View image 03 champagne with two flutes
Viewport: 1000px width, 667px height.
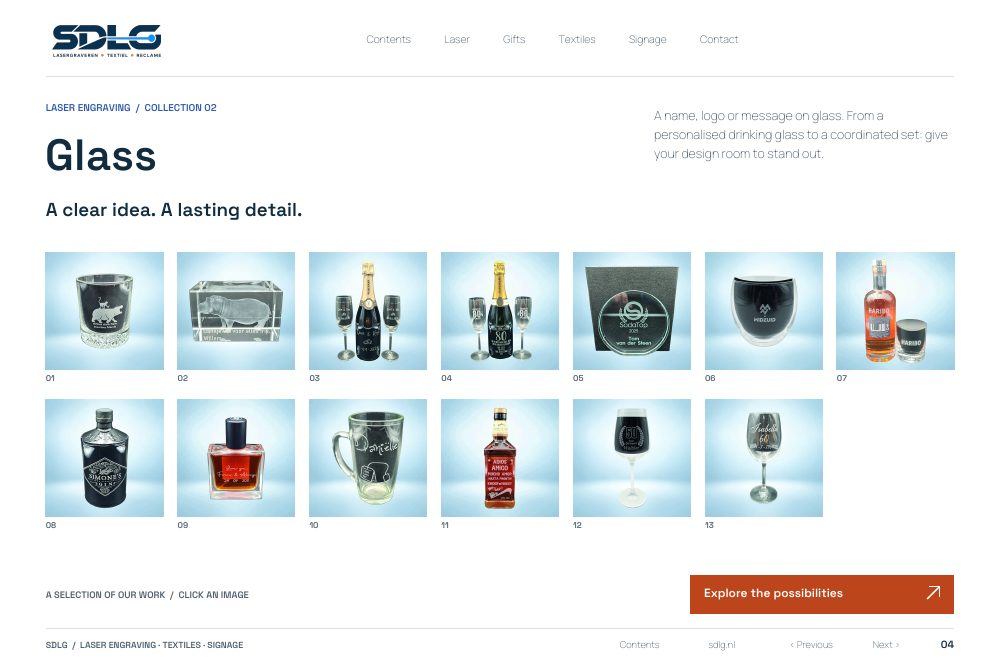pos(368,311)
